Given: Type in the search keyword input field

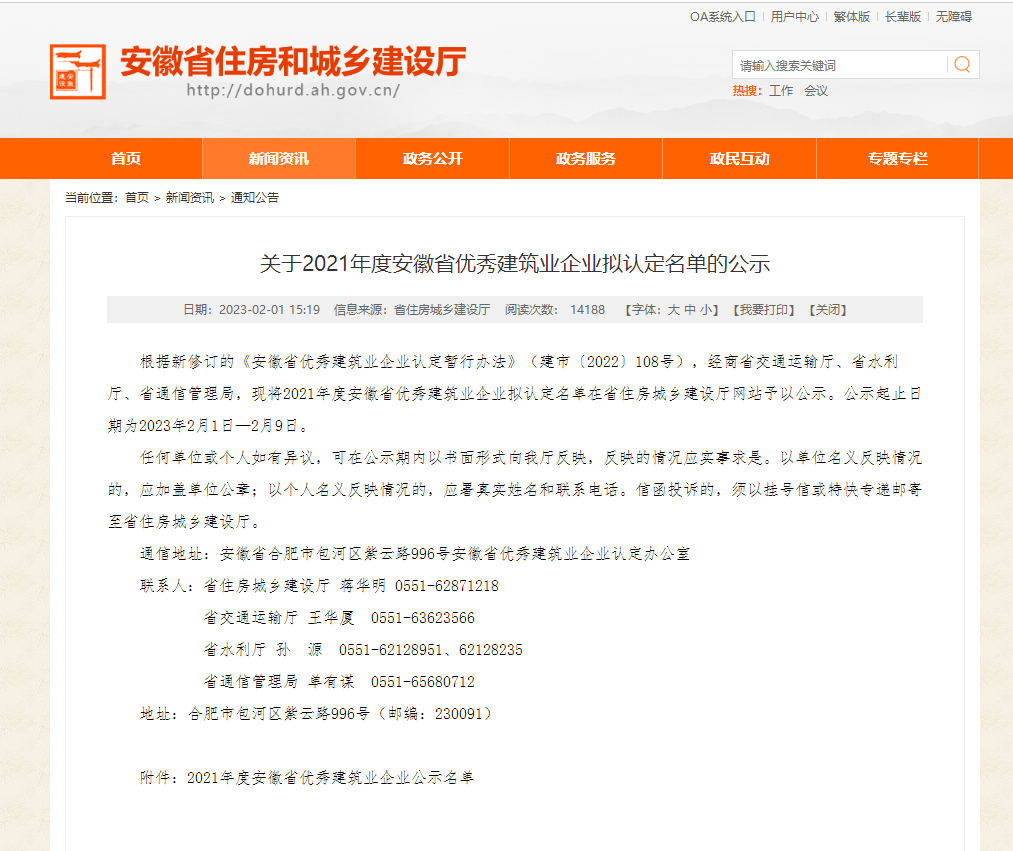Looking at the screenshot, I should tap(838, 66).
